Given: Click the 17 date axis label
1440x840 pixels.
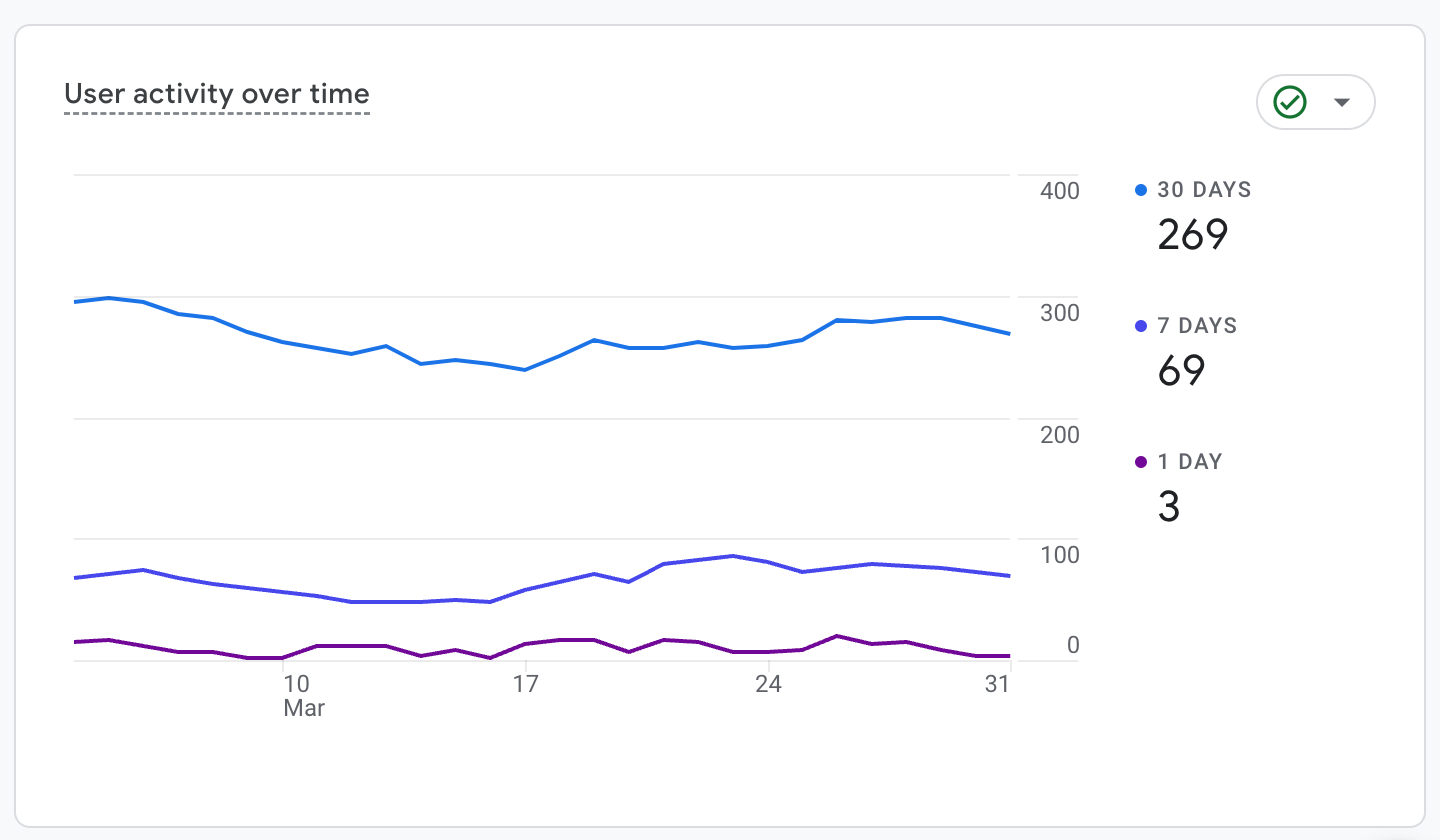Looking at the screenshot, I should 526,685.
